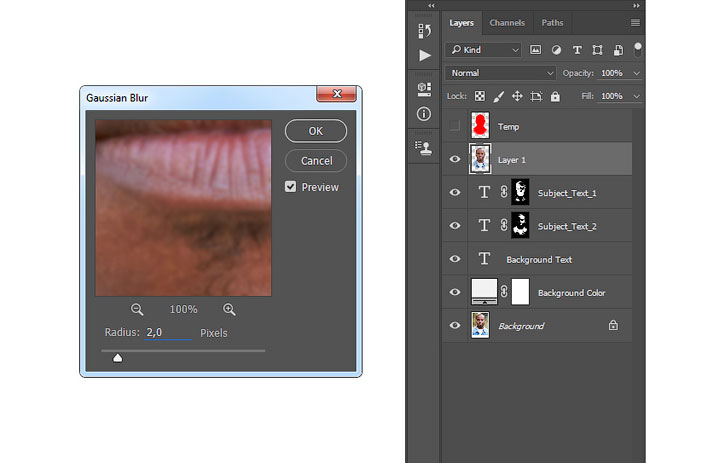Open the Layers panel menu
725x463 pixels.
635,23
